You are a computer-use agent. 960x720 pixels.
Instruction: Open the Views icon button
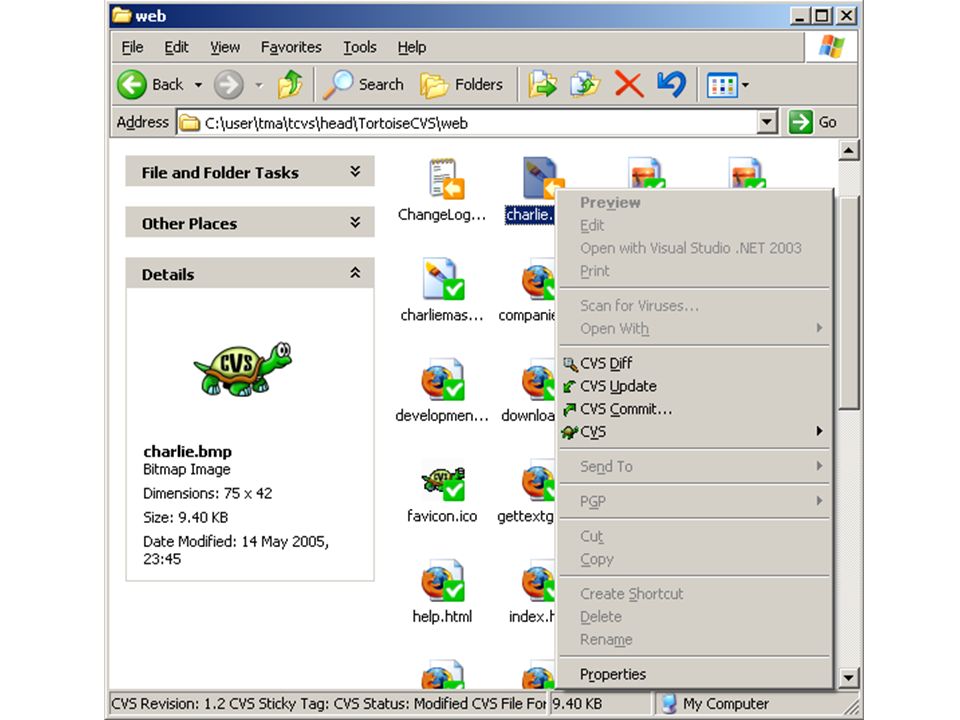tap(722, 85)
